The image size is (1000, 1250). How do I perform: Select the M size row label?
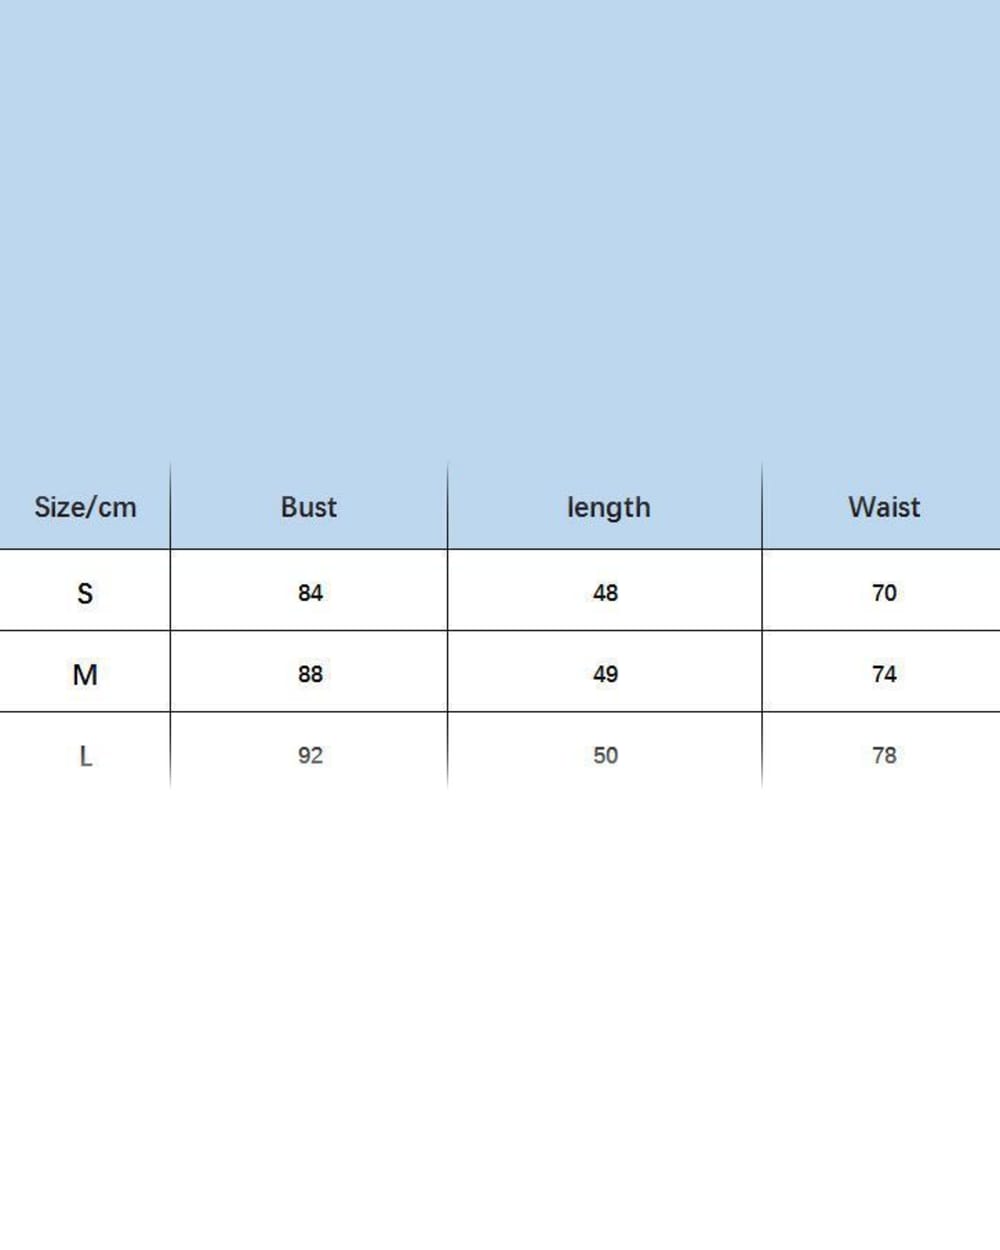coord(85,675)
